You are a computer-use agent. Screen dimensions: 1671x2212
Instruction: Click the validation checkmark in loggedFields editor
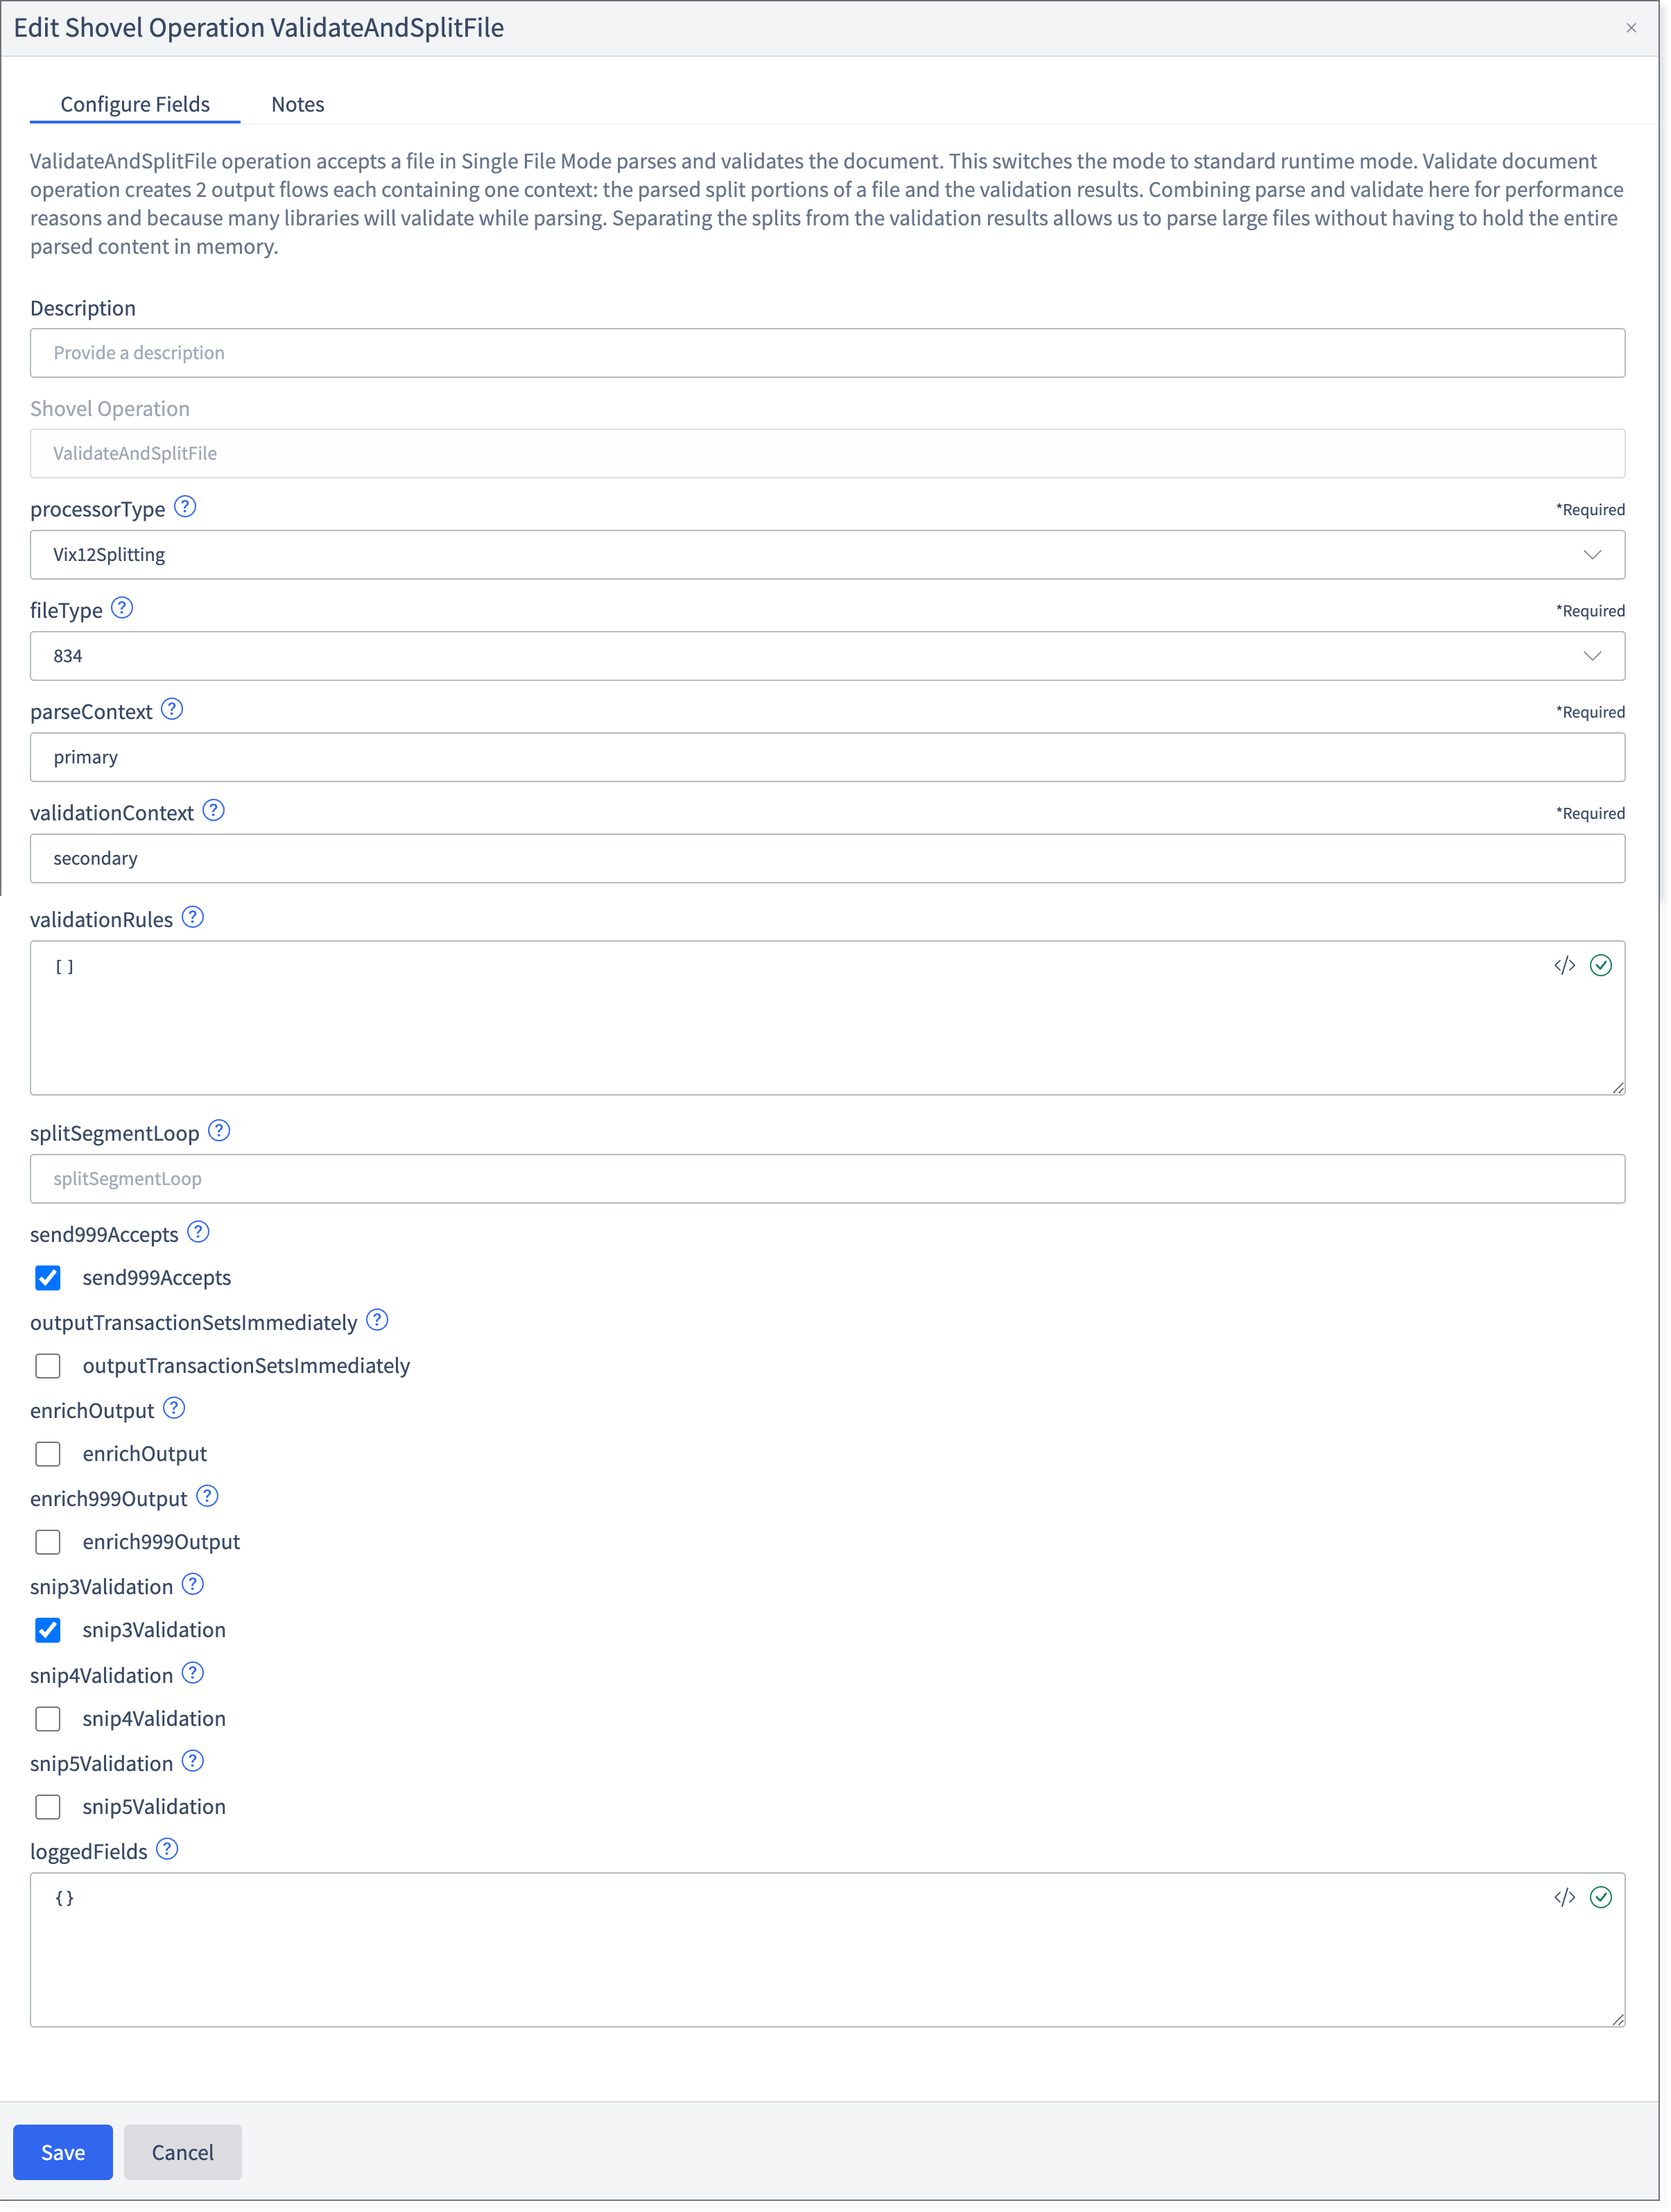[x=1601, y=1897]
